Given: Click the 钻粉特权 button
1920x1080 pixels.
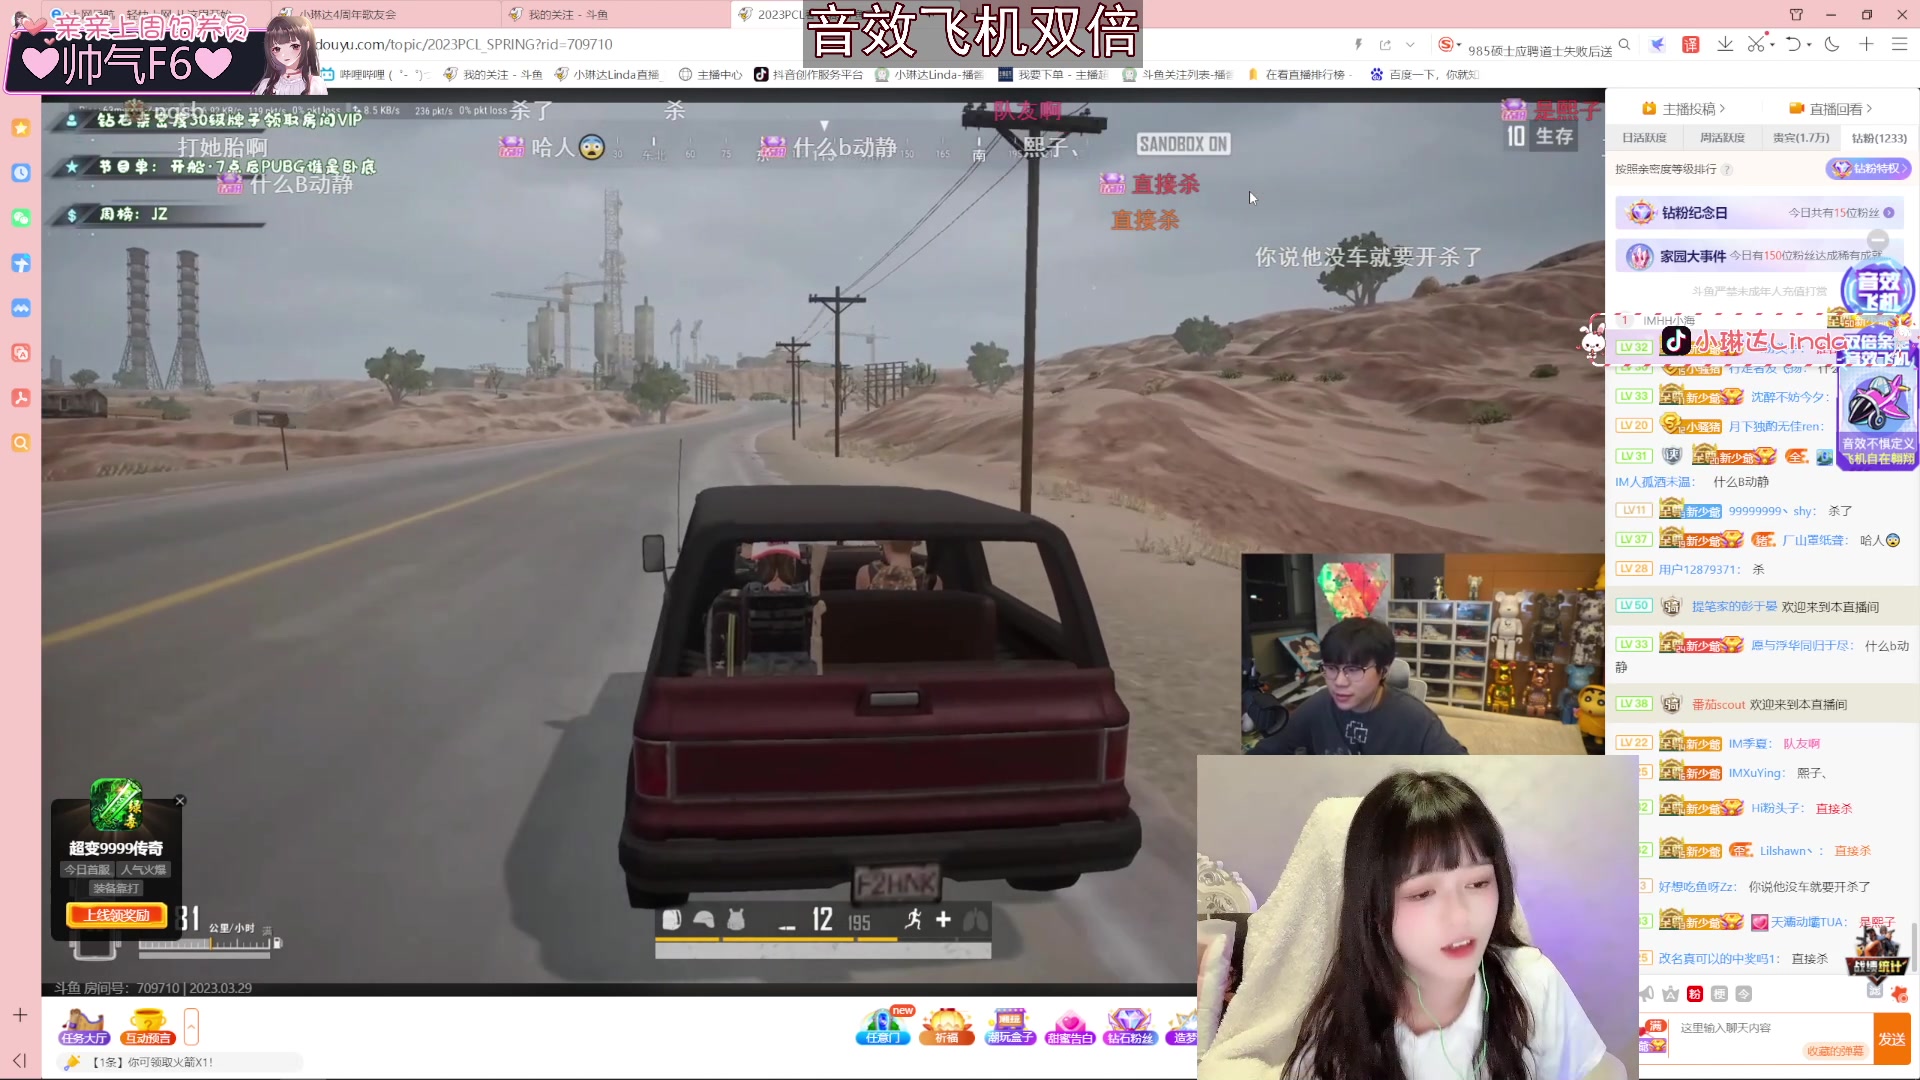Looking at the screenshot, I should click(1868, 169).
